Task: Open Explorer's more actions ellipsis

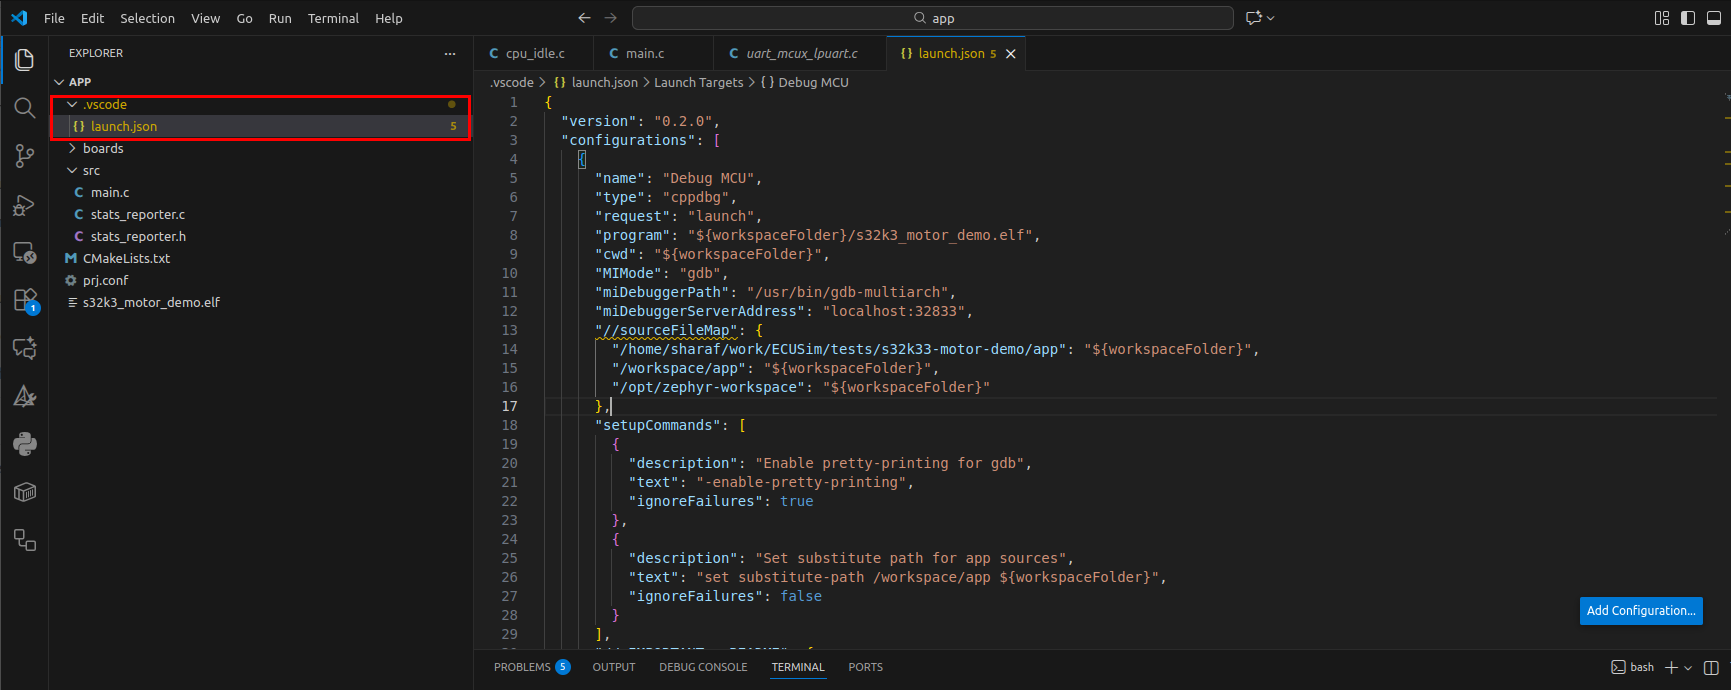Action: [450, 53]
